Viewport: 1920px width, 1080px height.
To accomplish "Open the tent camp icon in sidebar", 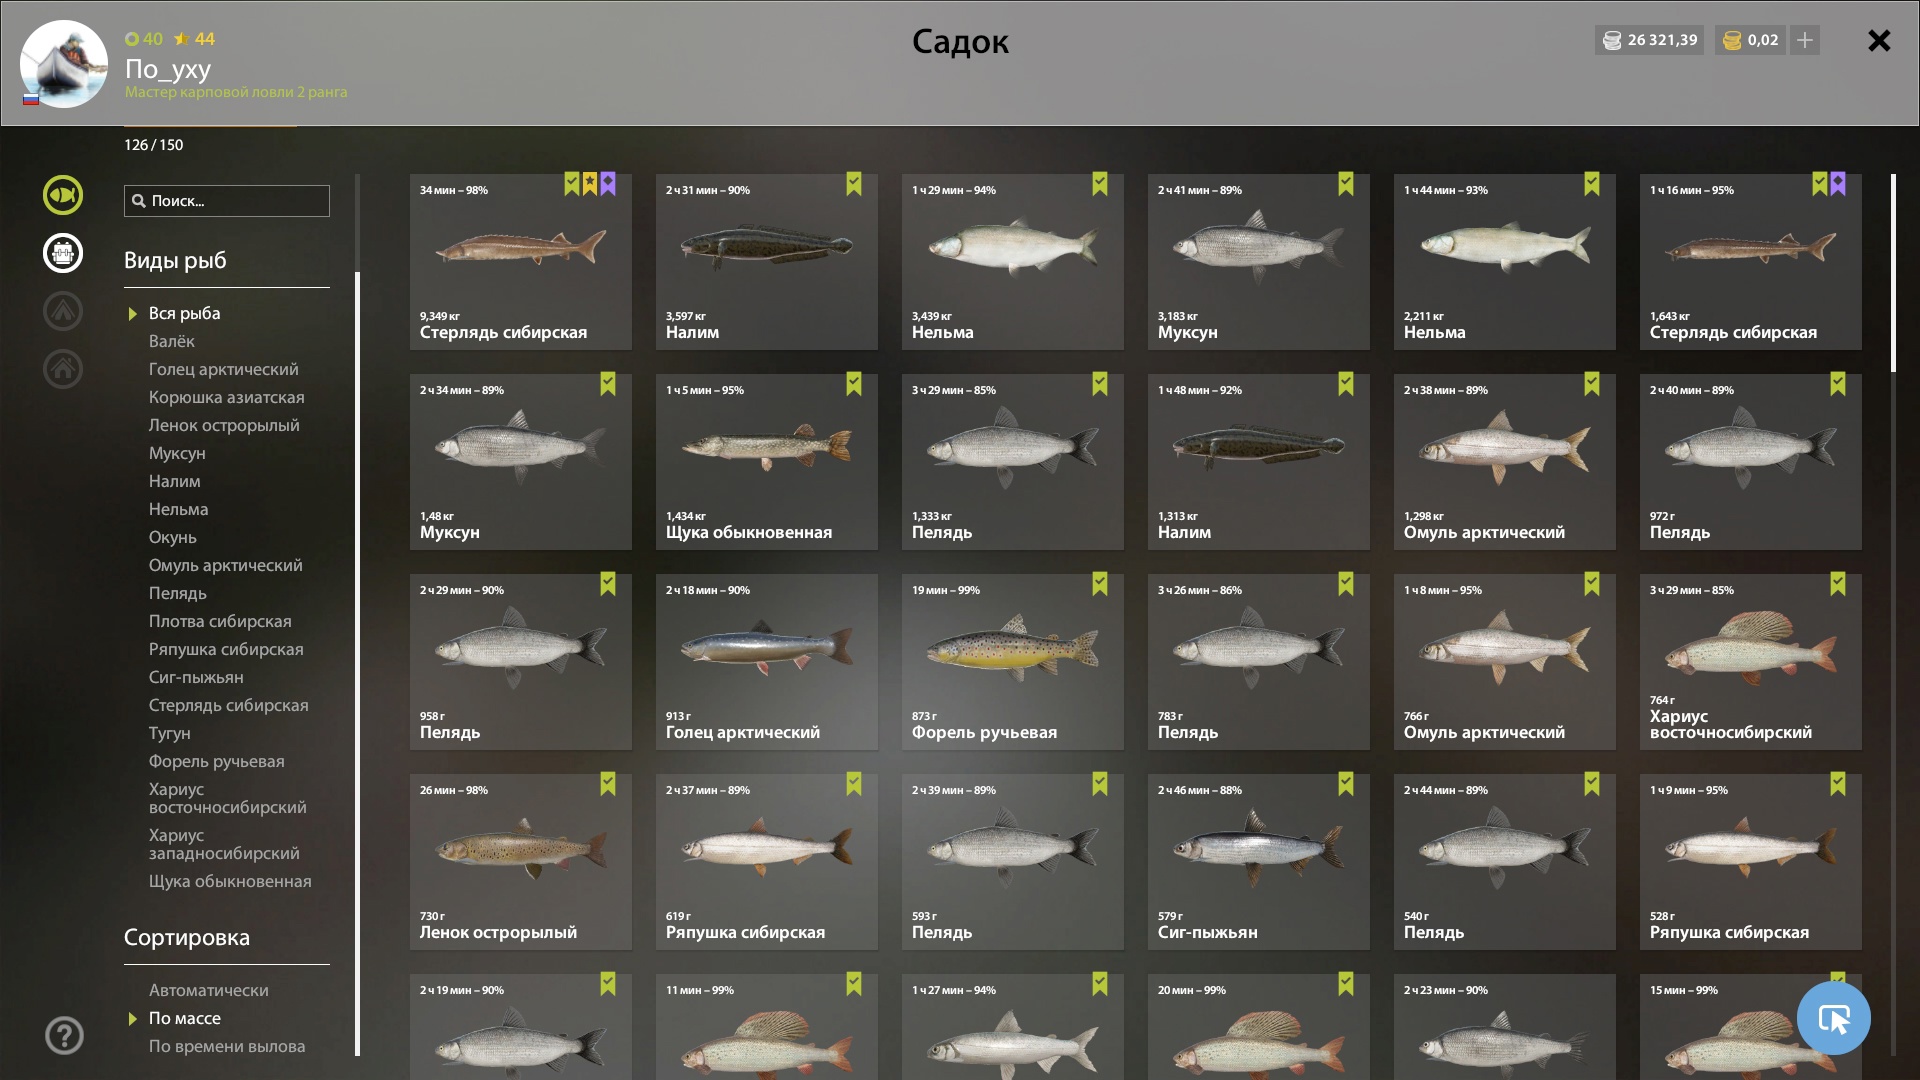I will 63,311.
